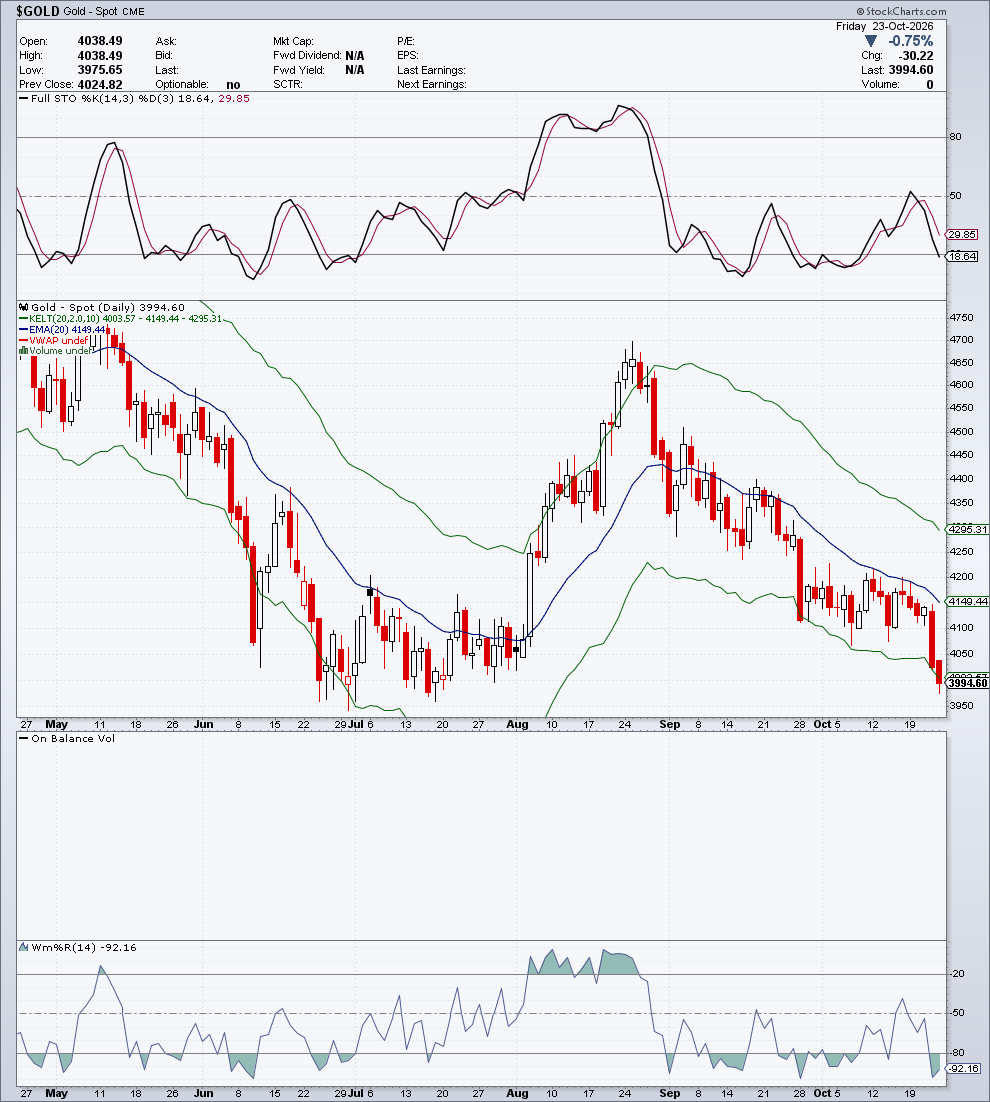
Task: Click the Last value 3994.60 in header
Action: (911, 70)
